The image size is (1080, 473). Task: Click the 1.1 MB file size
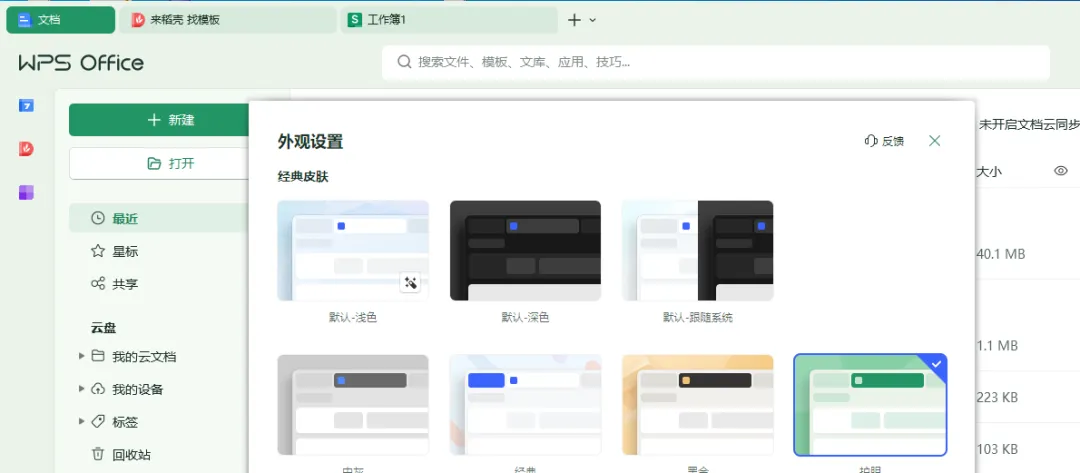point(997,346)
